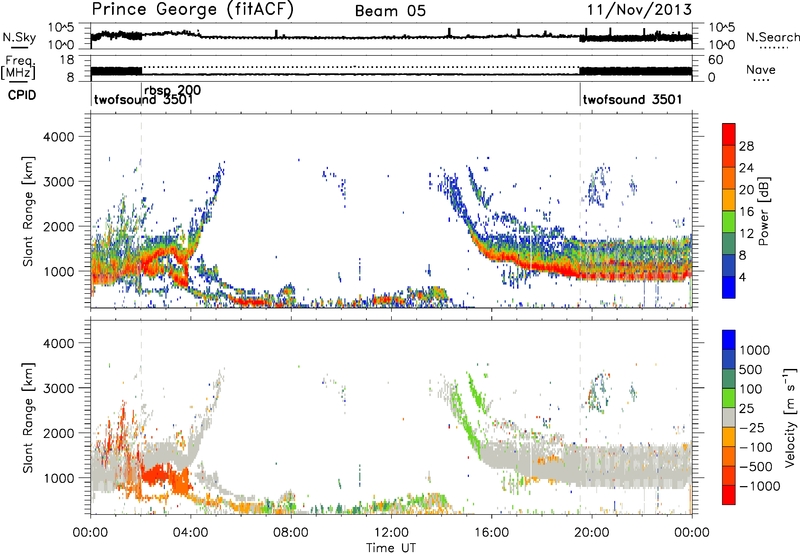Screen dimensions: 800x554
Task: Click the '-100' label on velocity colorbar
Action: click(x=756, y=447)
